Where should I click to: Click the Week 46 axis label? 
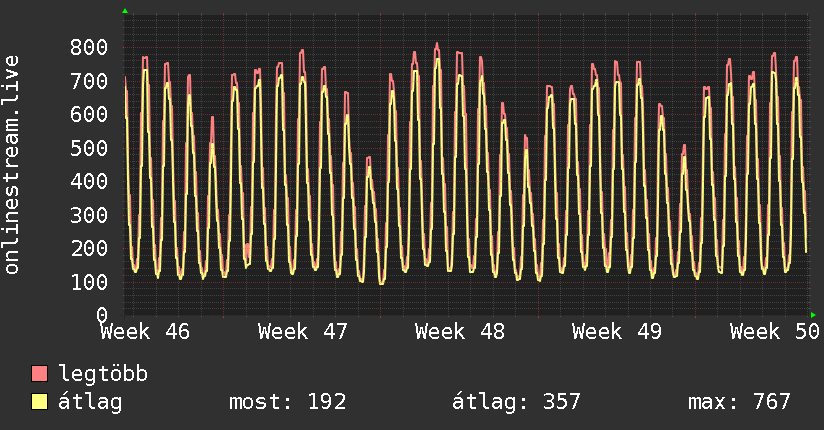coord(145,332)
